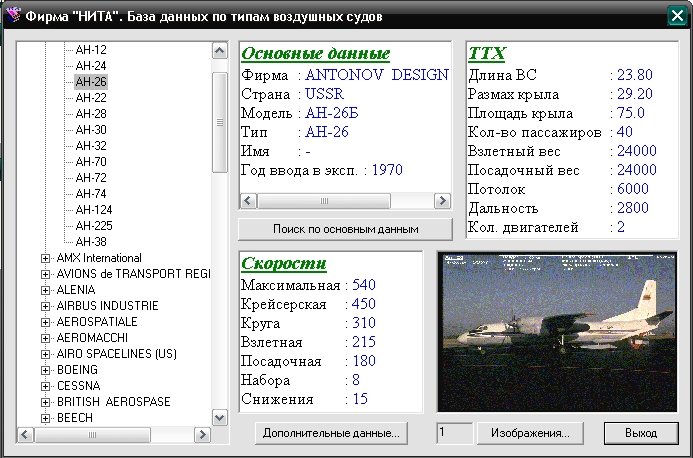Click the AIRBUS INDUSTRIE label
This screenshot has height=458, width=693.
click(107, 305)
